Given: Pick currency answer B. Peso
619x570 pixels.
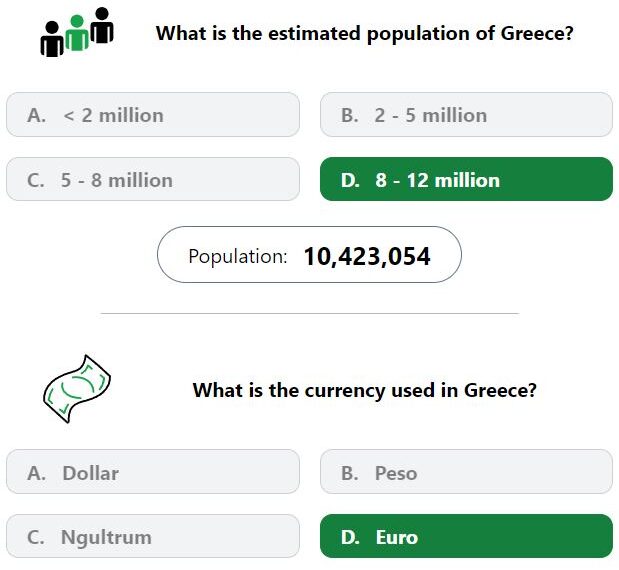Looking at the screenshot, I should (466, 472).
